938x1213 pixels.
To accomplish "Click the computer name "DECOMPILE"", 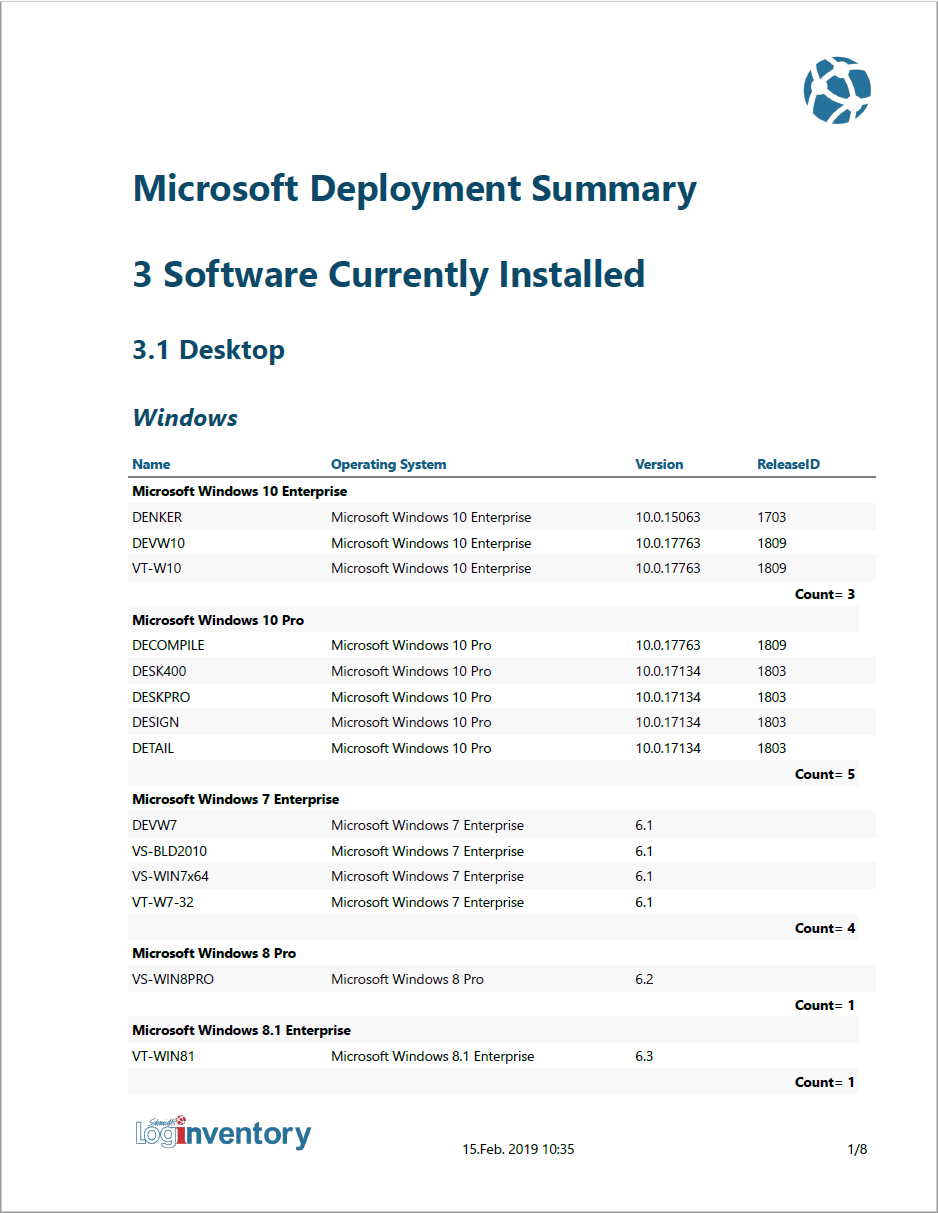I will (168, 645).
